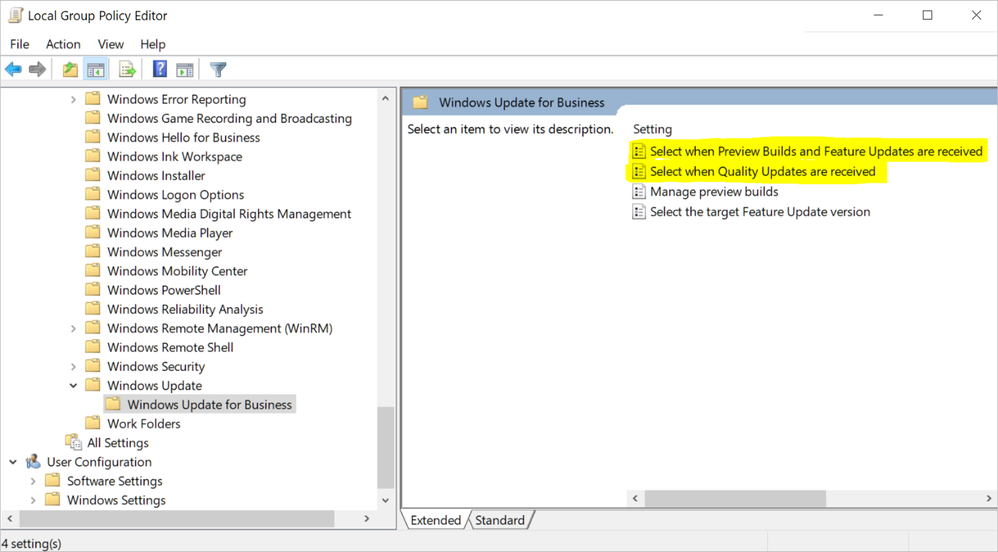The width and height of the screenshot is (998, 552).
Task: Click the Work Folders folder icon
Action: coord(93,423)
